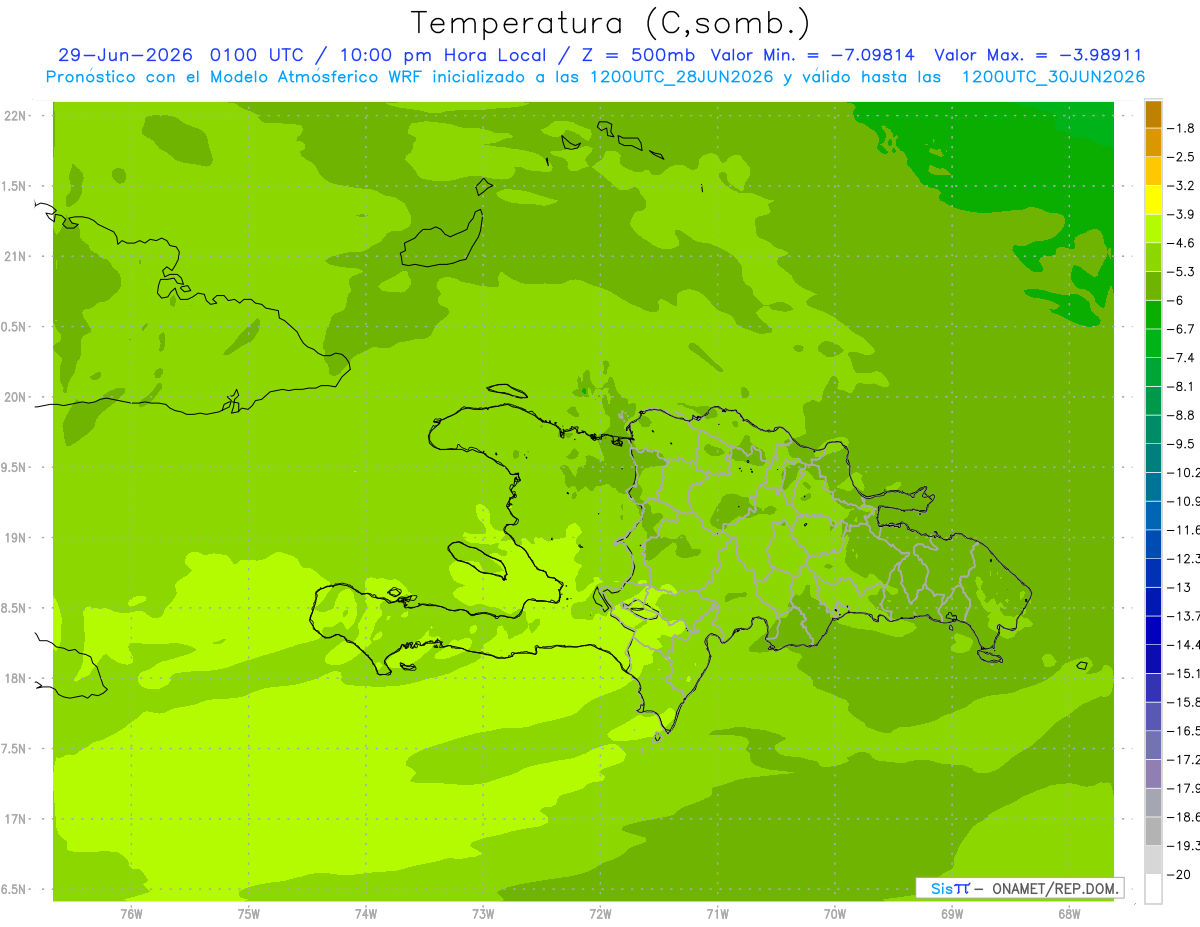Click the "-1.8" legend label

click(1183, 128)
